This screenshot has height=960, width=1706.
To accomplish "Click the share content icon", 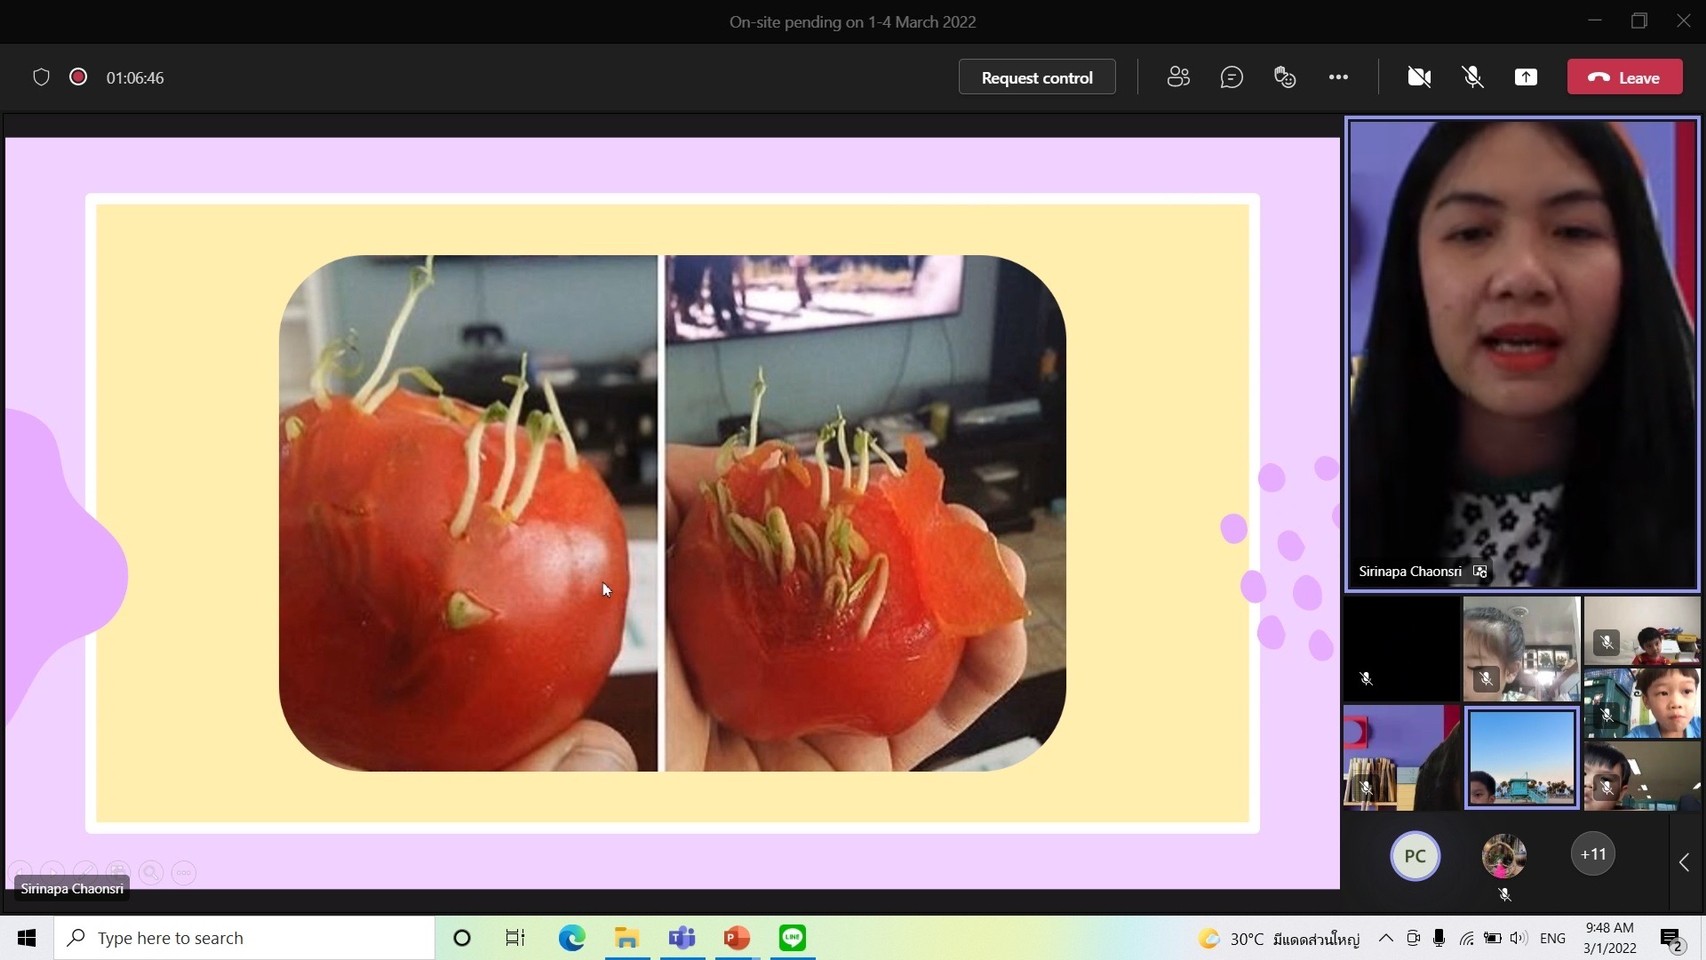I will point(1525,77).
